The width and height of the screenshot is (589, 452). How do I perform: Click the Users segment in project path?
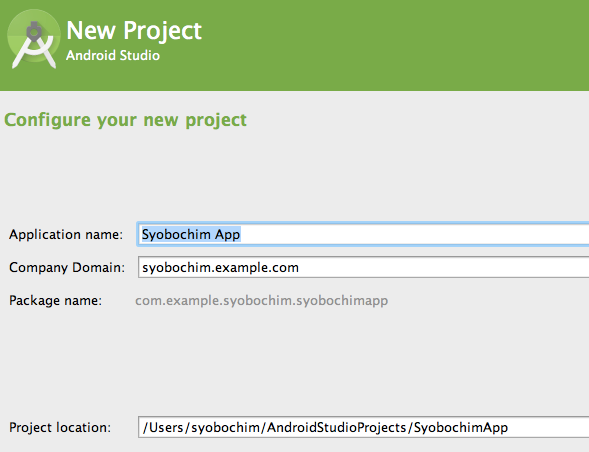click(166, 428)
